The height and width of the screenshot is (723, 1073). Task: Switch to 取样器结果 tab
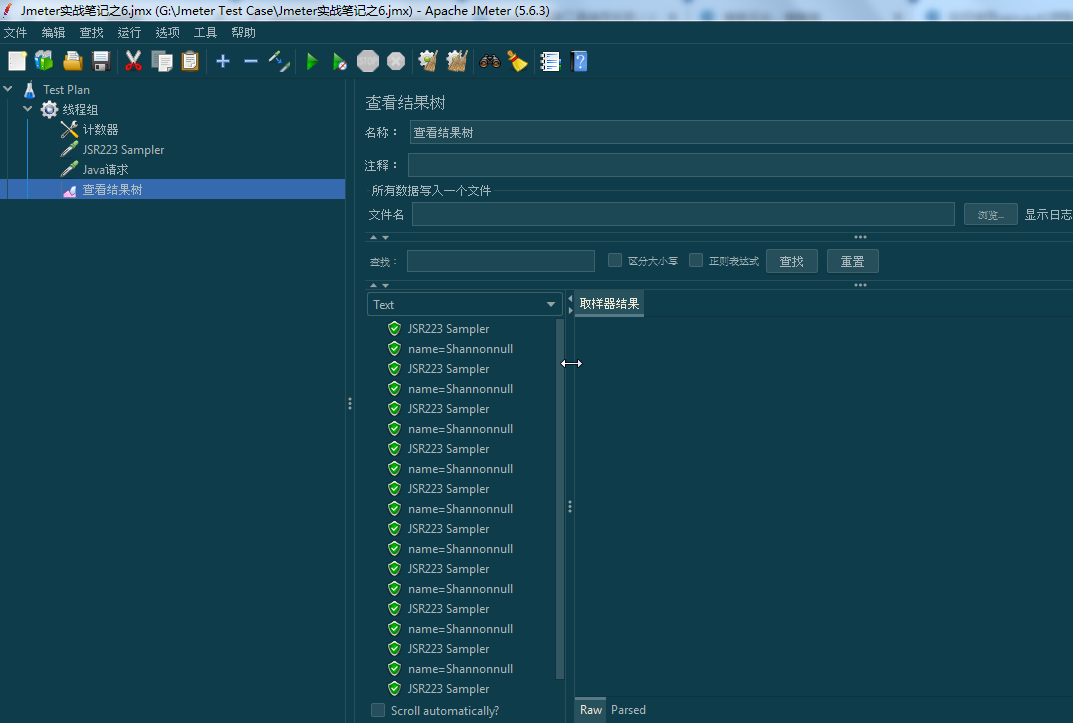coord(609,304)
